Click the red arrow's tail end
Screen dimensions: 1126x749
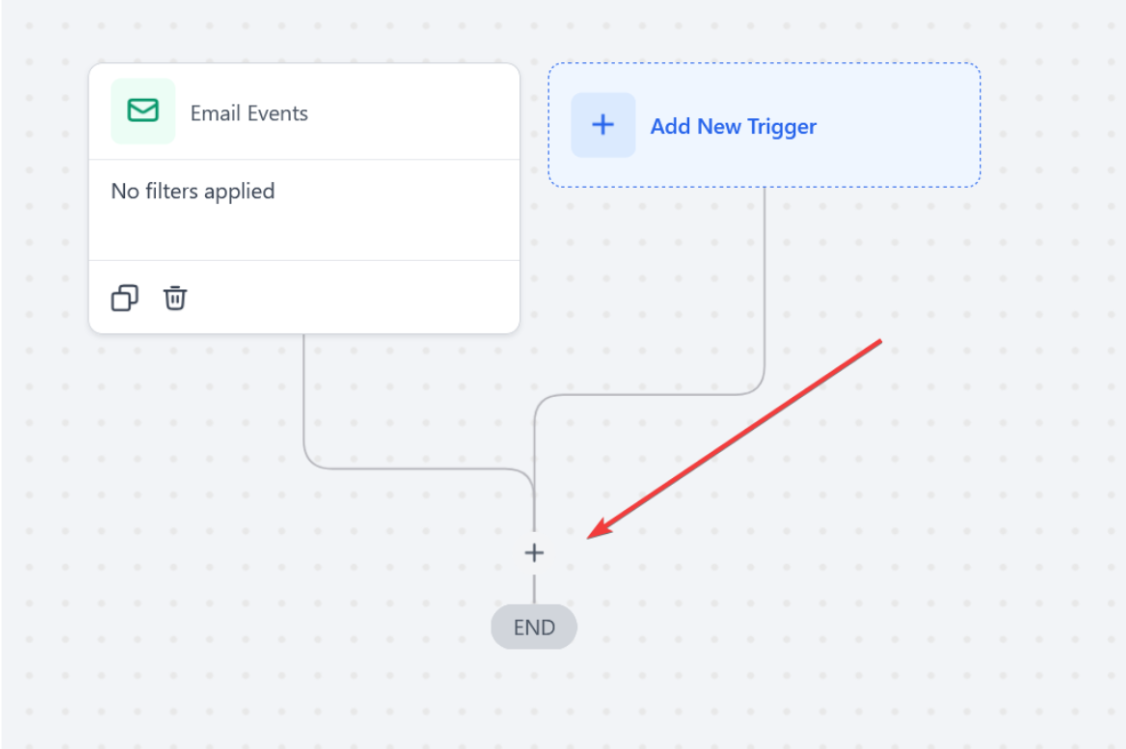click(x=879, y=342)
